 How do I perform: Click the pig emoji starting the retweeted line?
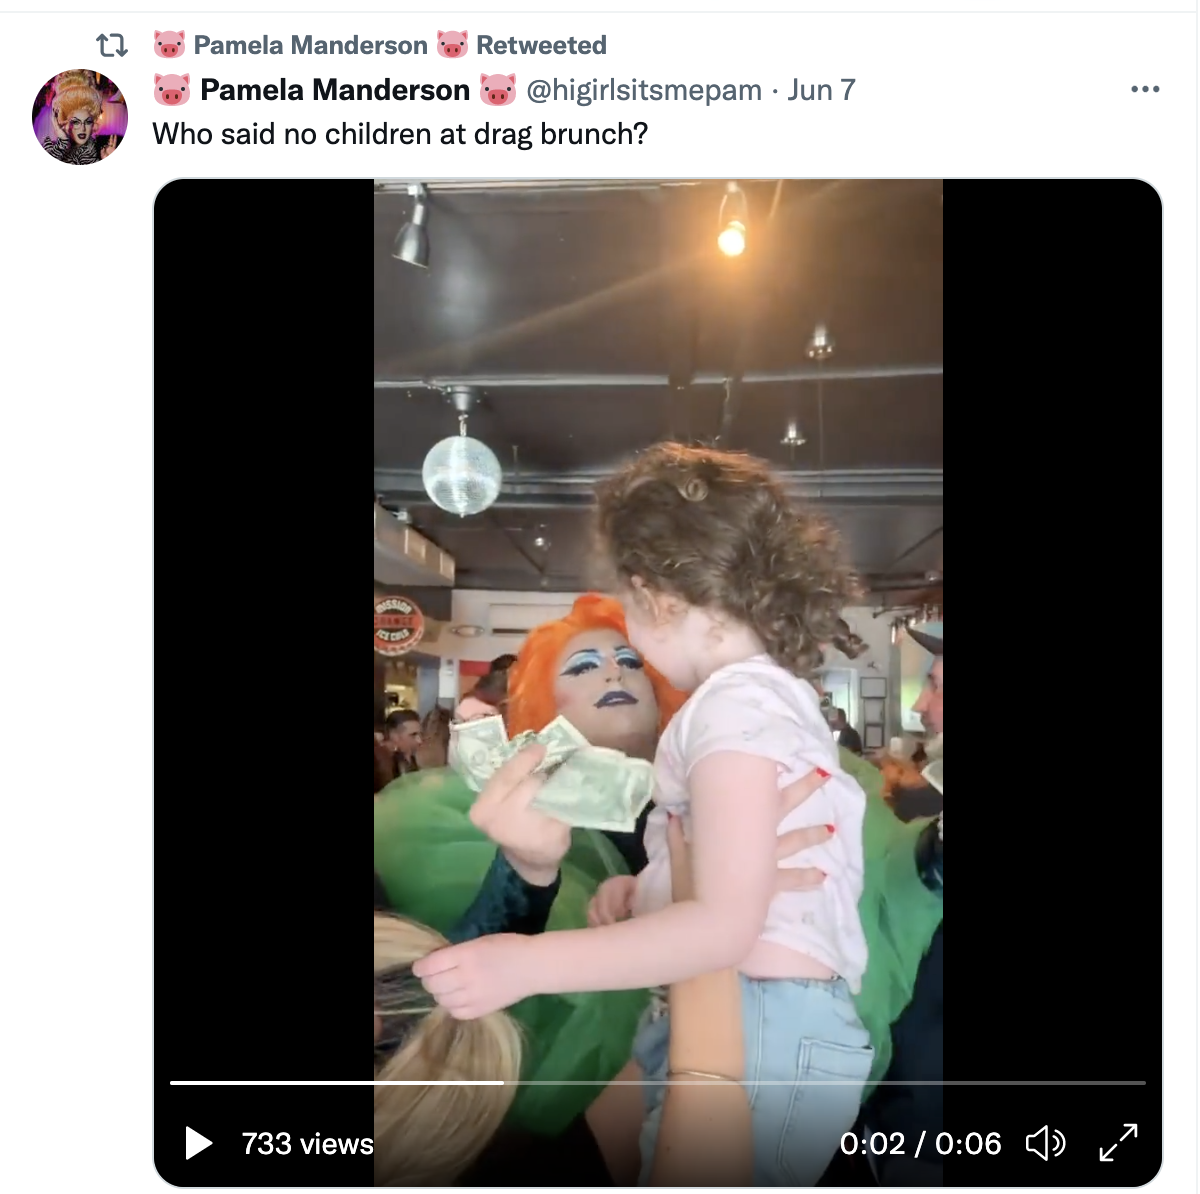click(170, 45)
